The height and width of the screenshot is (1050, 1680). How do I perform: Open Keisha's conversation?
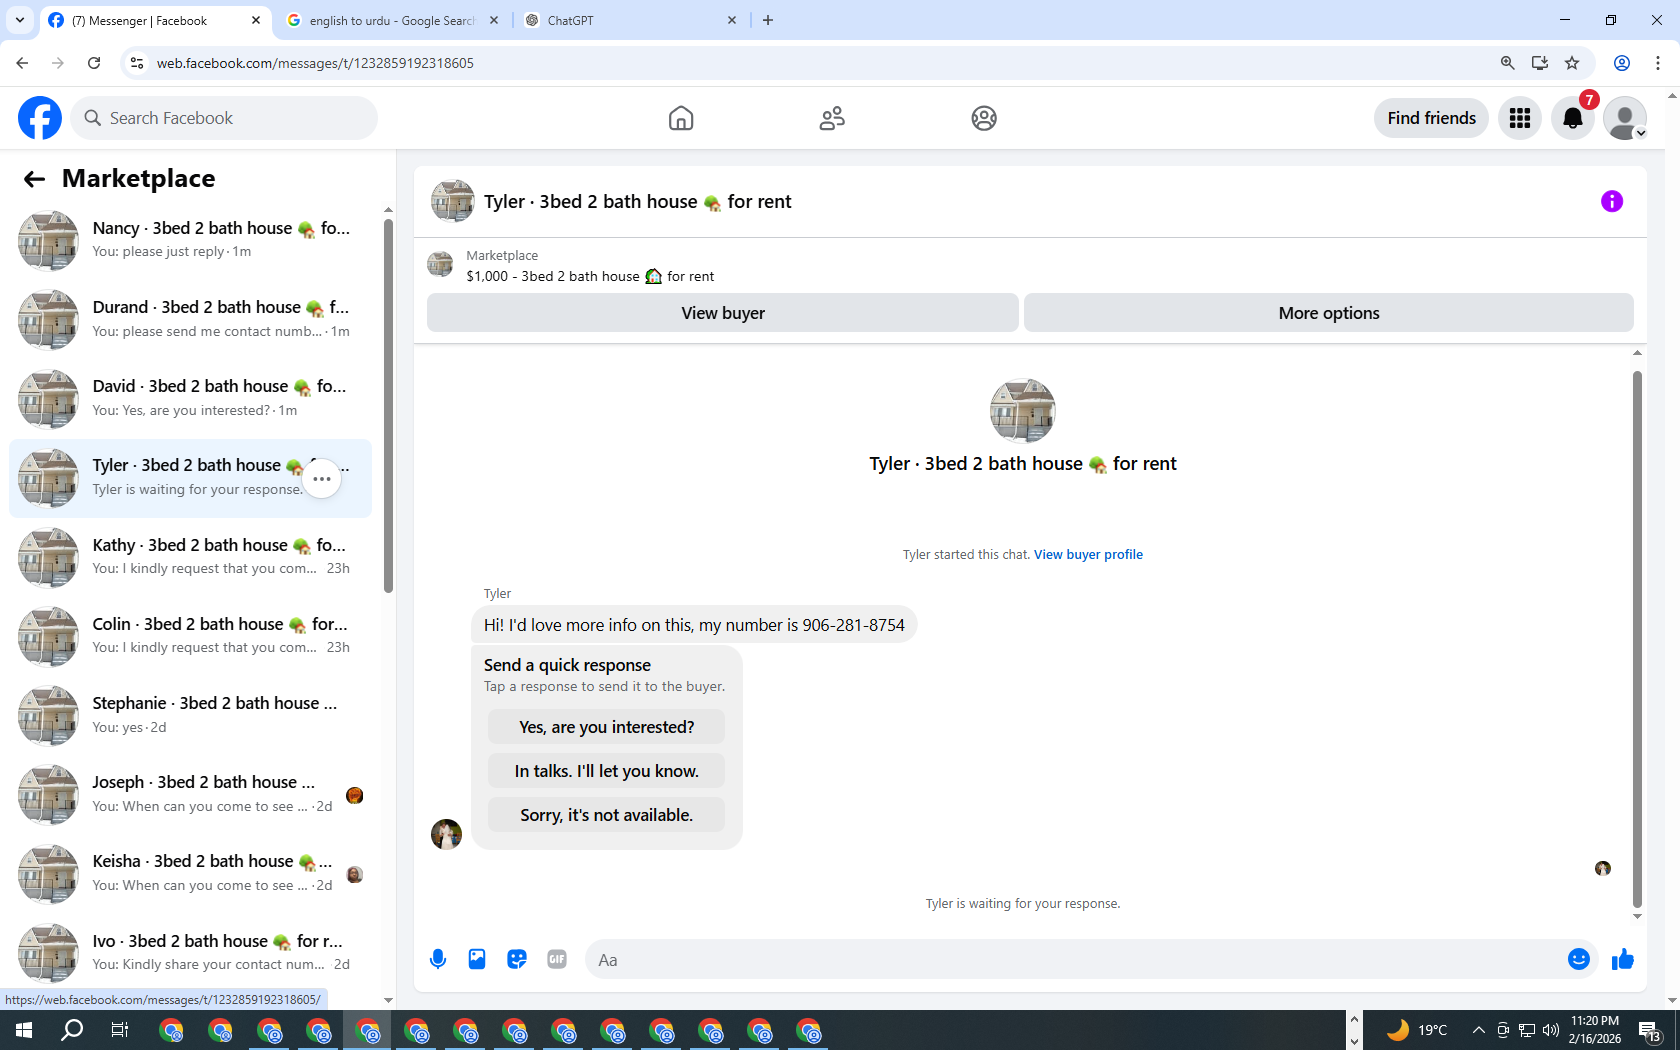190,873
